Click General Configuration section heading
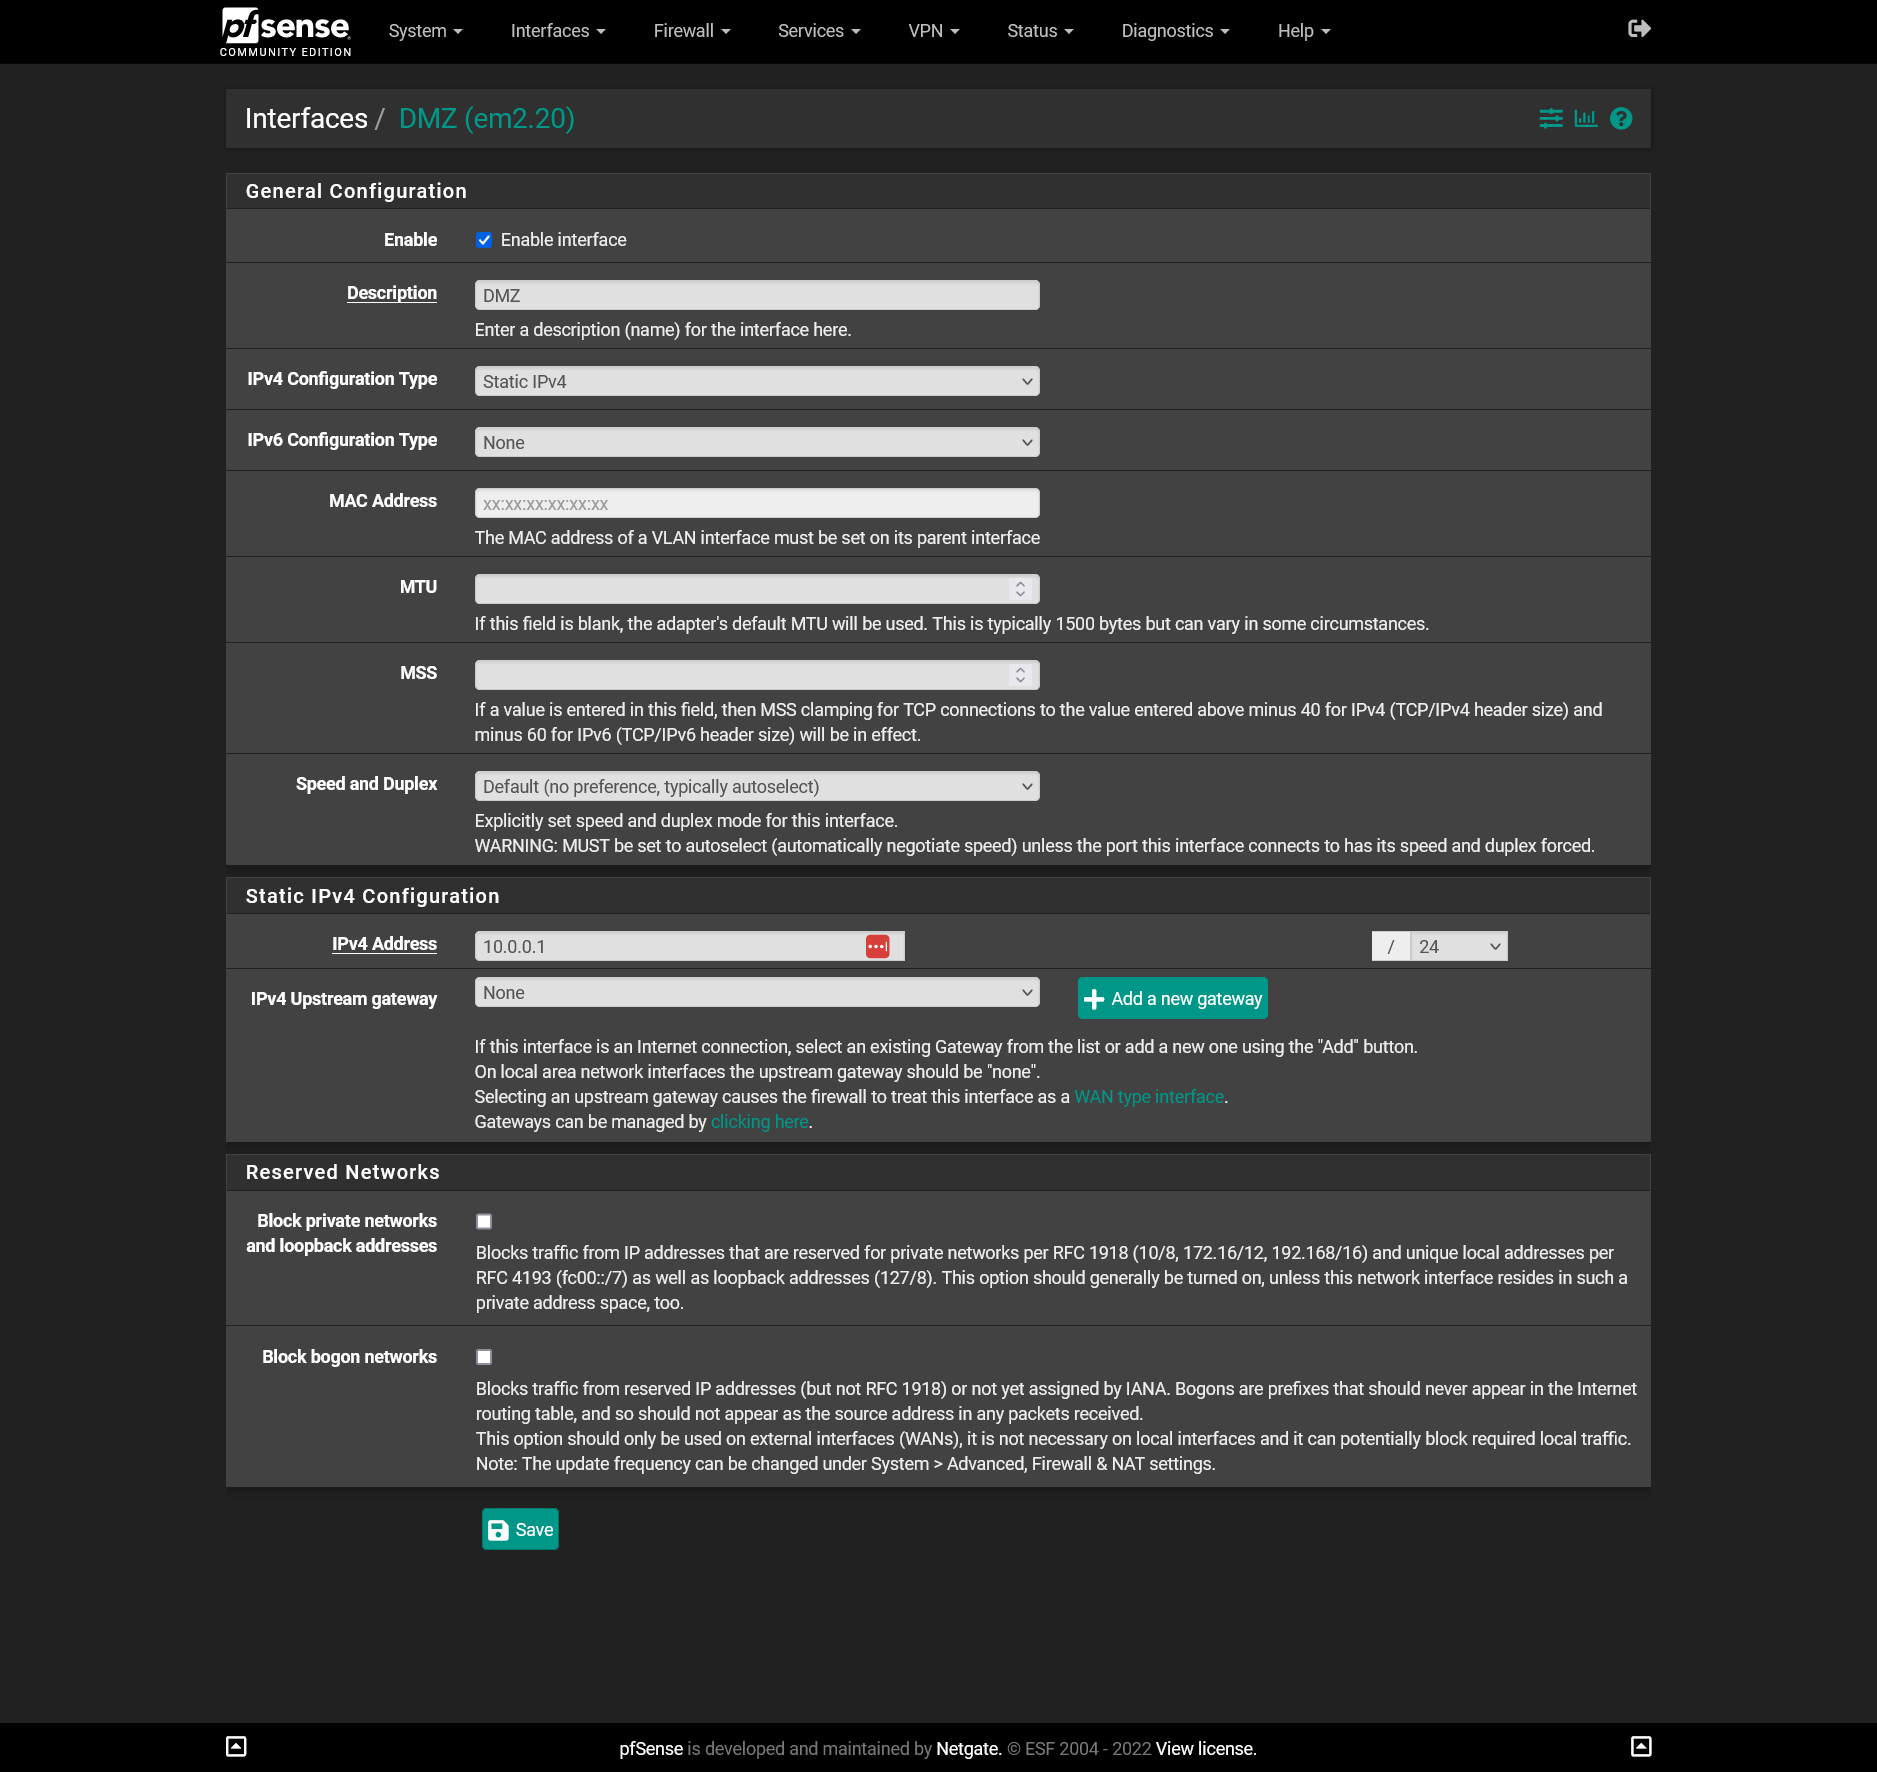The height and width of the screenshot is (1772, 1877). 356,191
